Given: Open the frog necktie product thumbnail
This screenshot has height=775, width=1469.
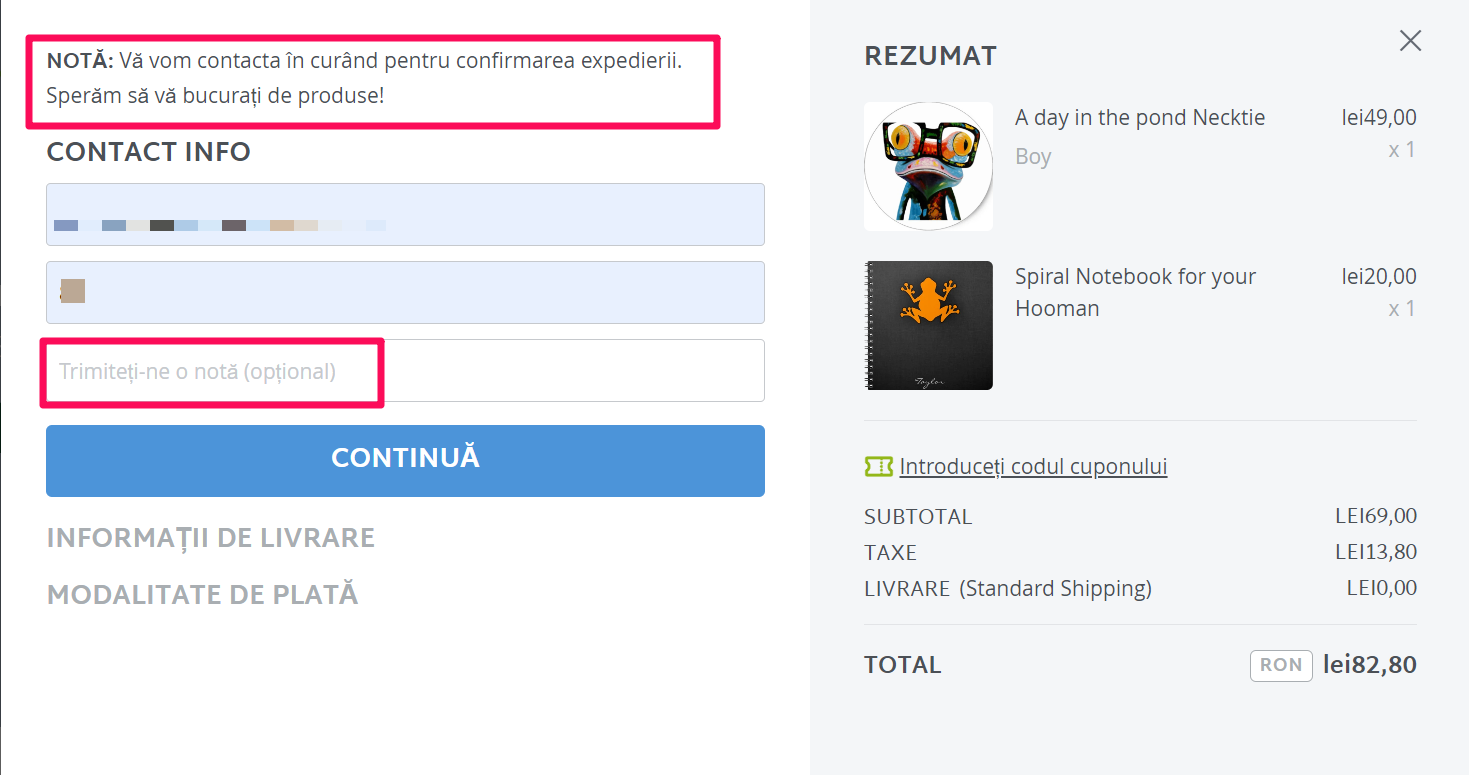Looking at the screenshot, I should pyautogui.click(x=928, y=166).
